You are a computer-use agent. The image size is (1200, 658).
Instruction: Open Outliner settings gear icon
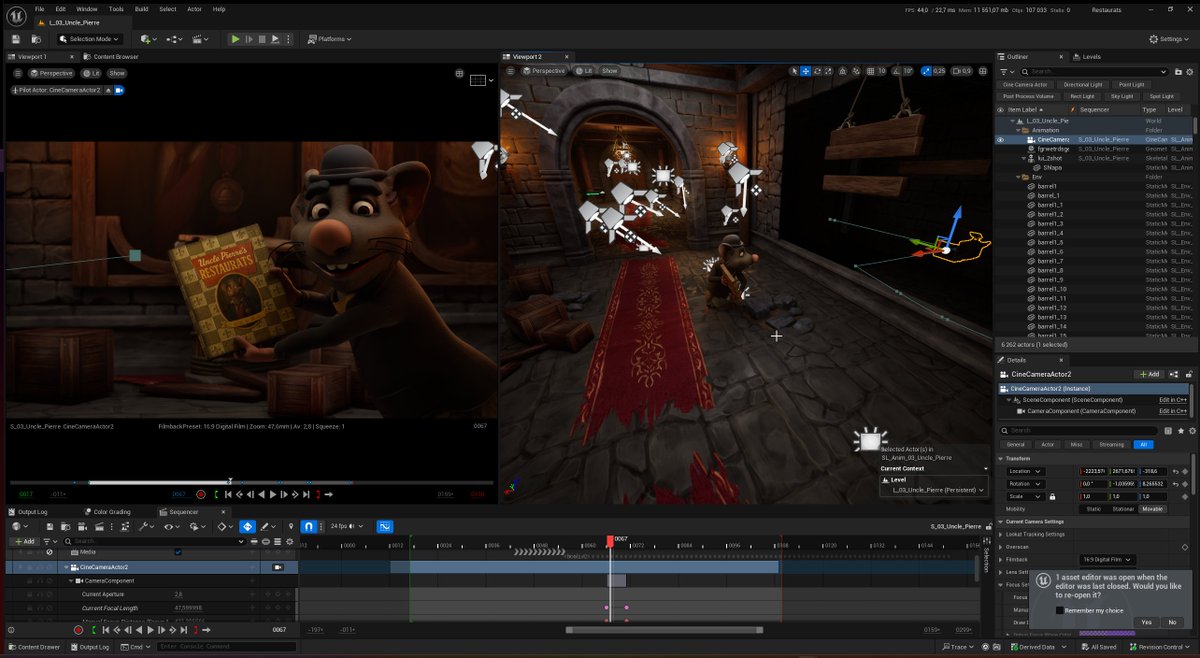click(1190, 72)
